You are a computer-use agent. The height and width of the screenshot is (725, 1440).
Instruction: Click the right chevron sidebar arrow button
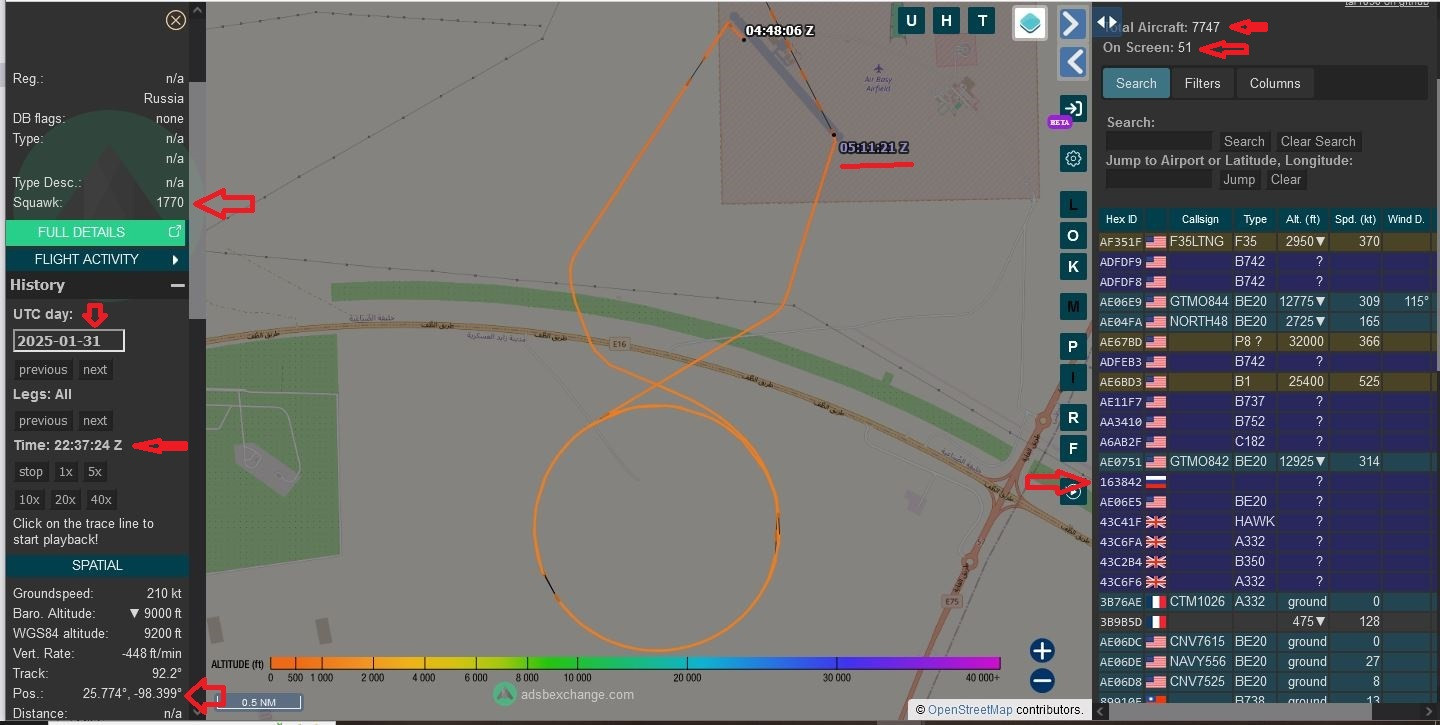(1073, 22)
